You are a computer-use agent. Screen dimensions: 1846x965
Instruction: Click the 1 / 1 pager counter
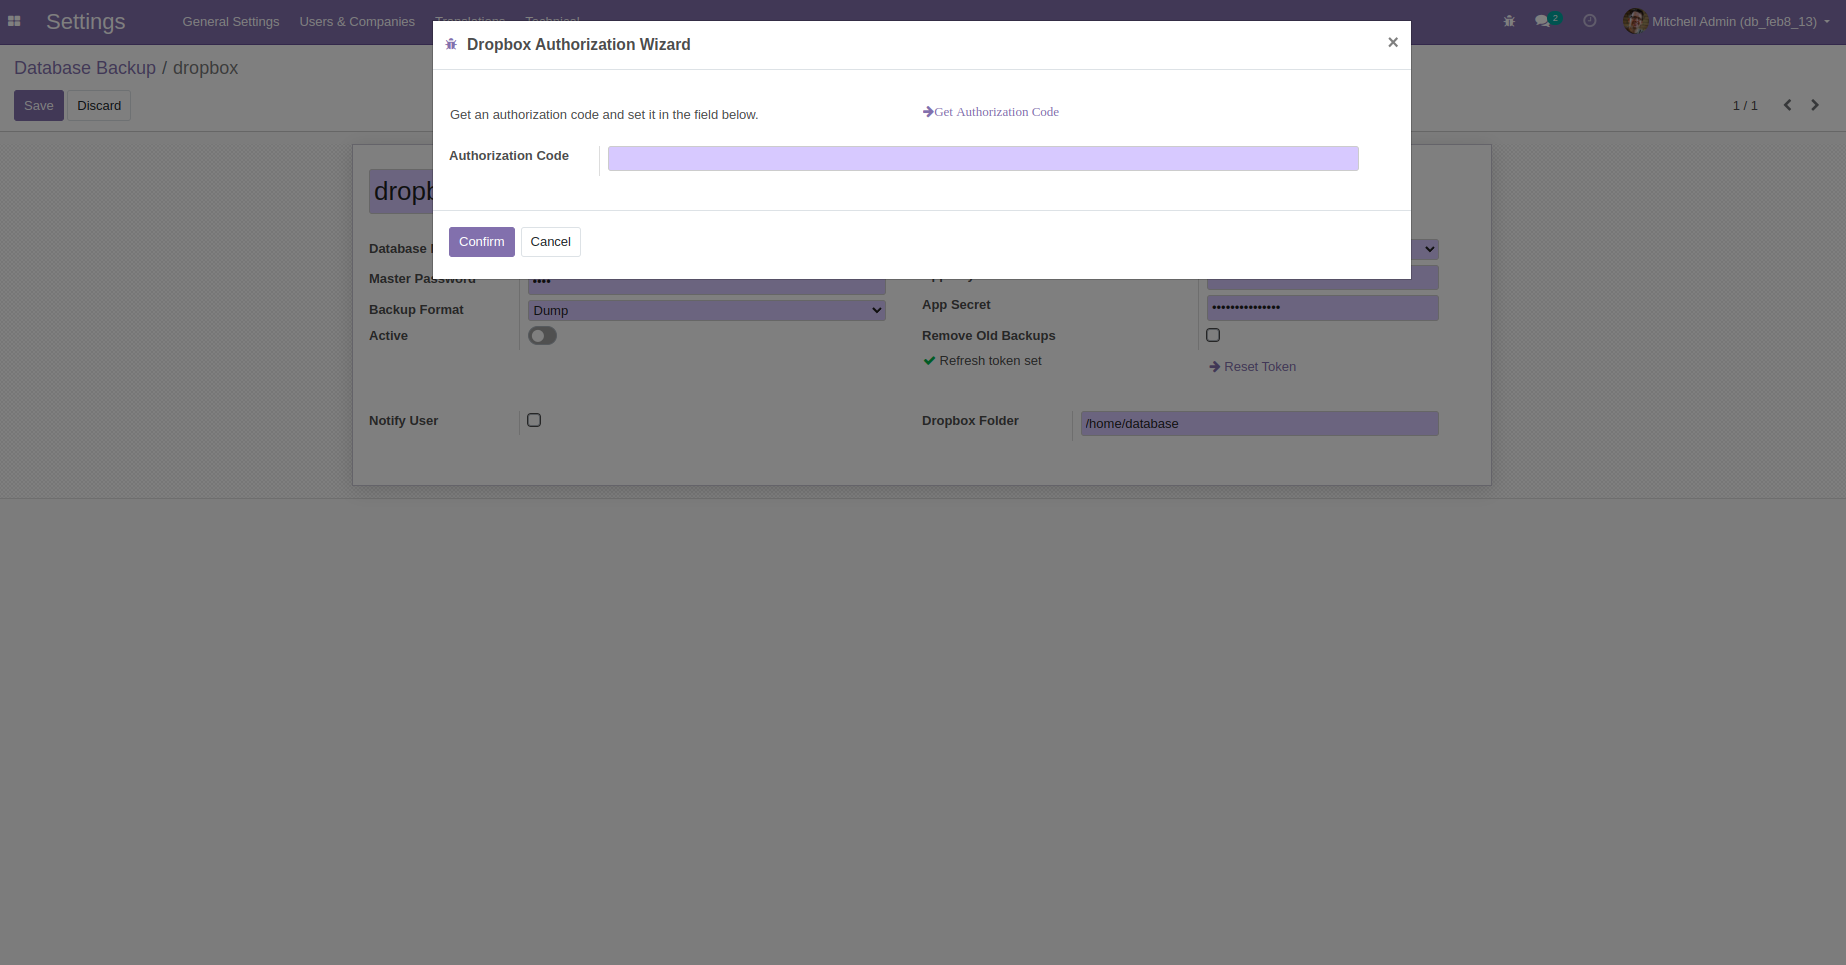(x=1745, y=105)
